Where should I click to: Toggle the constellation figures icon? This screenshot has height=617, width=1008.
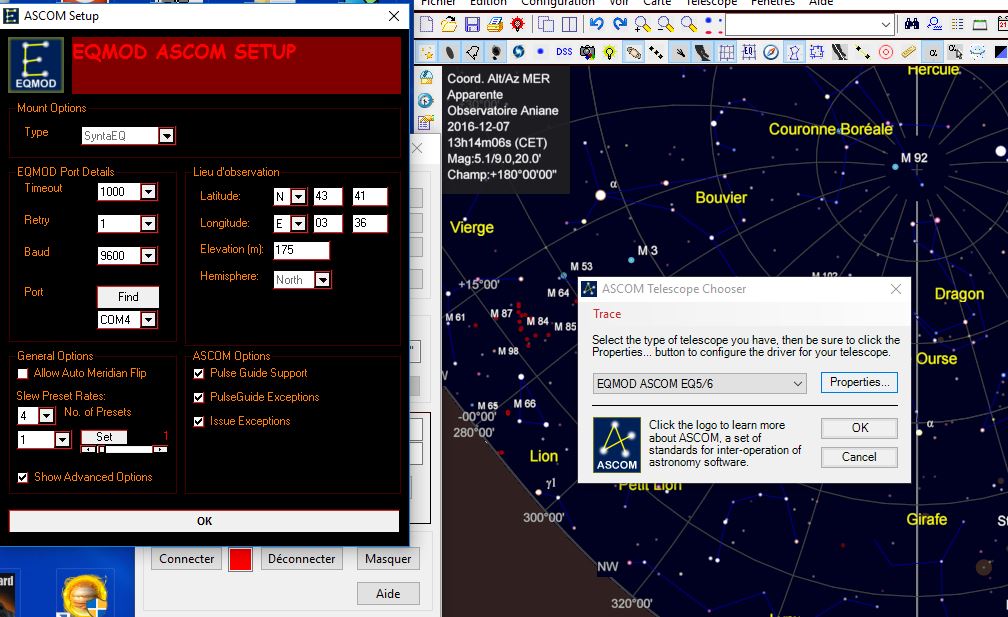pyautogui.click(x=794, y=52)
